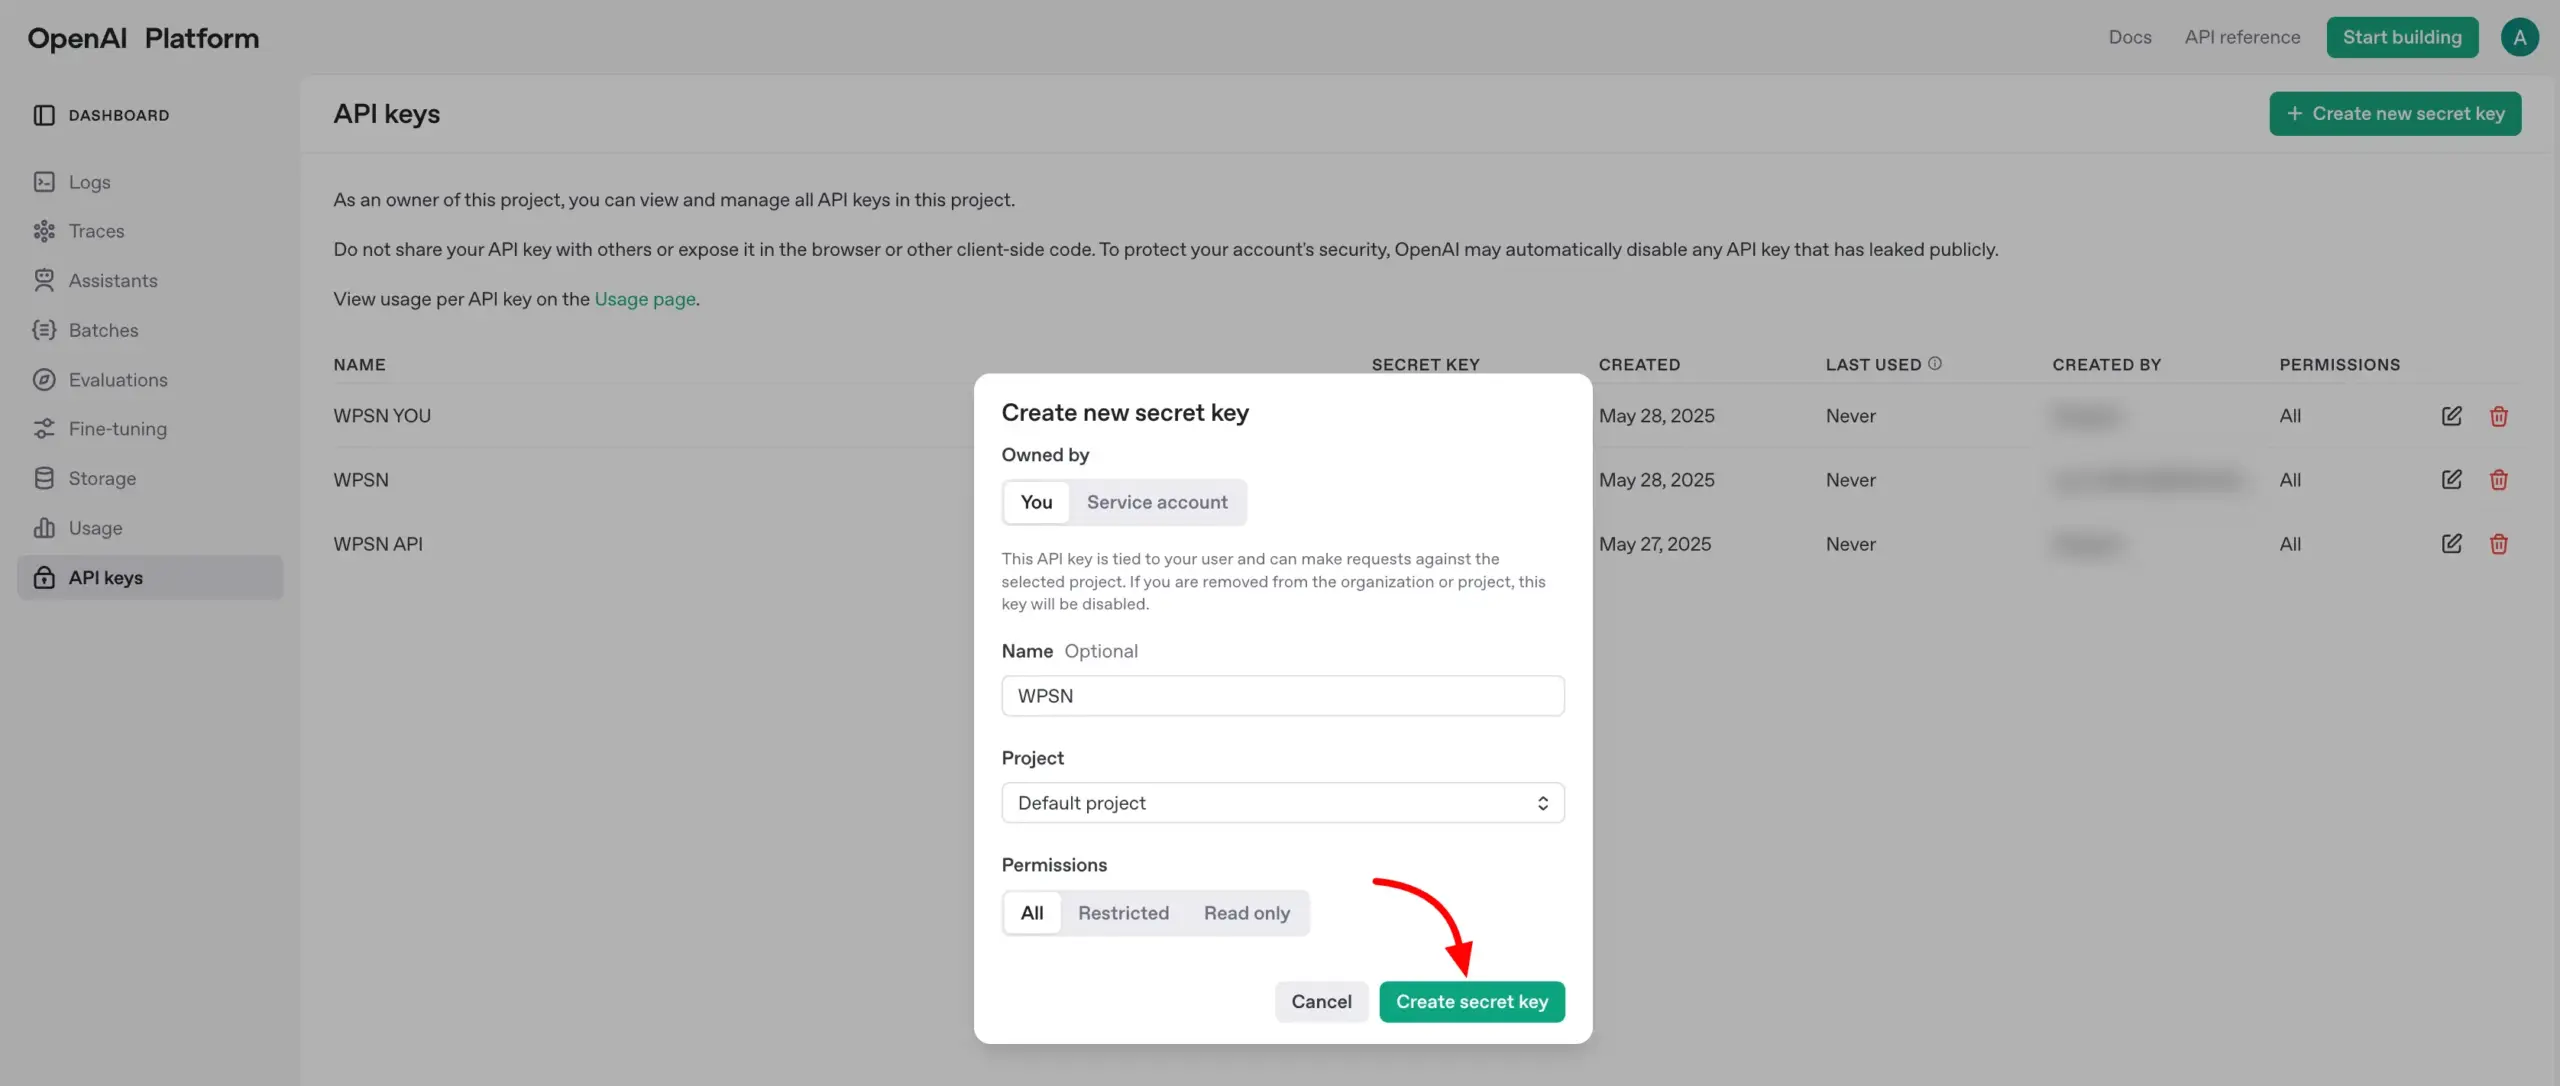Open the Usage page link

644,299
